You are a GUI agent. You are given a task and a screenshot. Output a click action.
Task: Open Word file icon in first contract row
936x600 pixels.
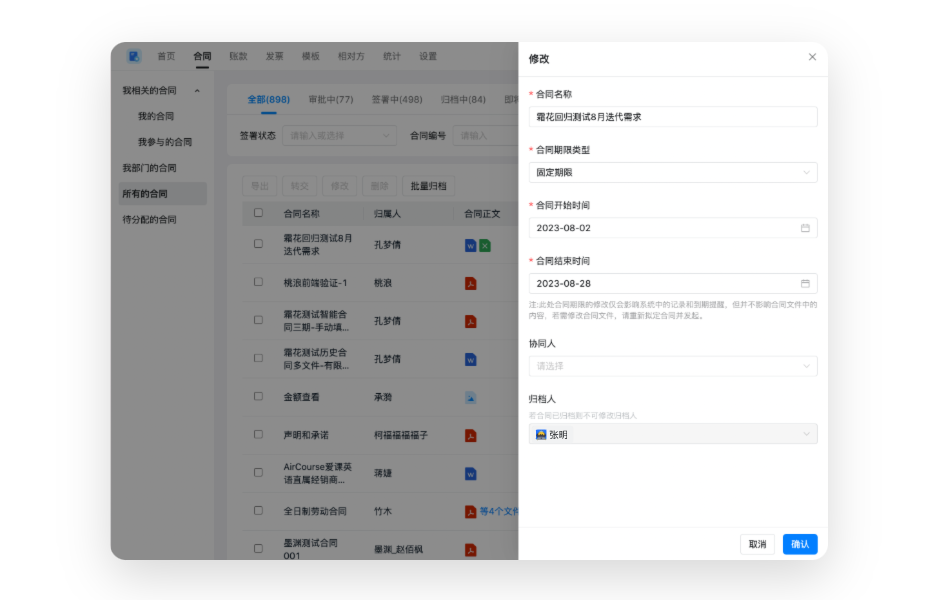click(x=471, y=245)
